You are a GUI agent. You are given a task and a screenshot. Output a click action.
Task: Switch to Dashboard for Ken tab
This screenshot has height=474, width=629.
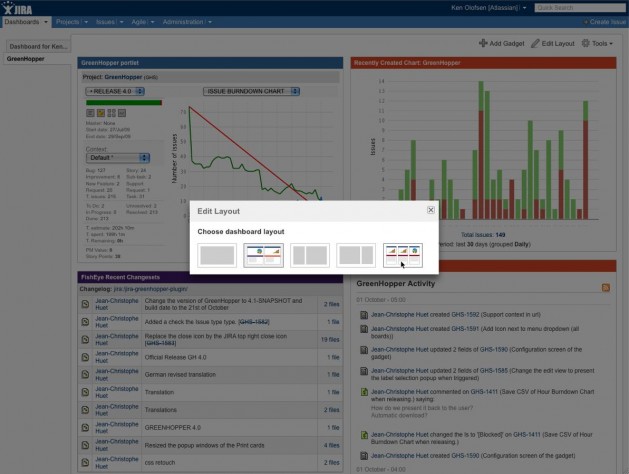(x=39, y=47)
